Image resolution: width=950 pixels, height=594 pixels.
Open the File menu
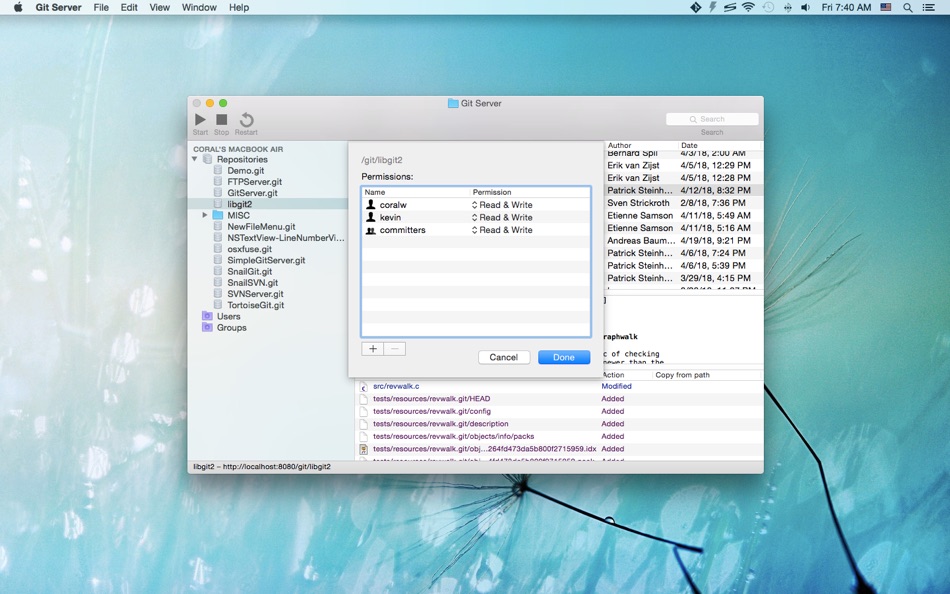[x=101, y=7]
